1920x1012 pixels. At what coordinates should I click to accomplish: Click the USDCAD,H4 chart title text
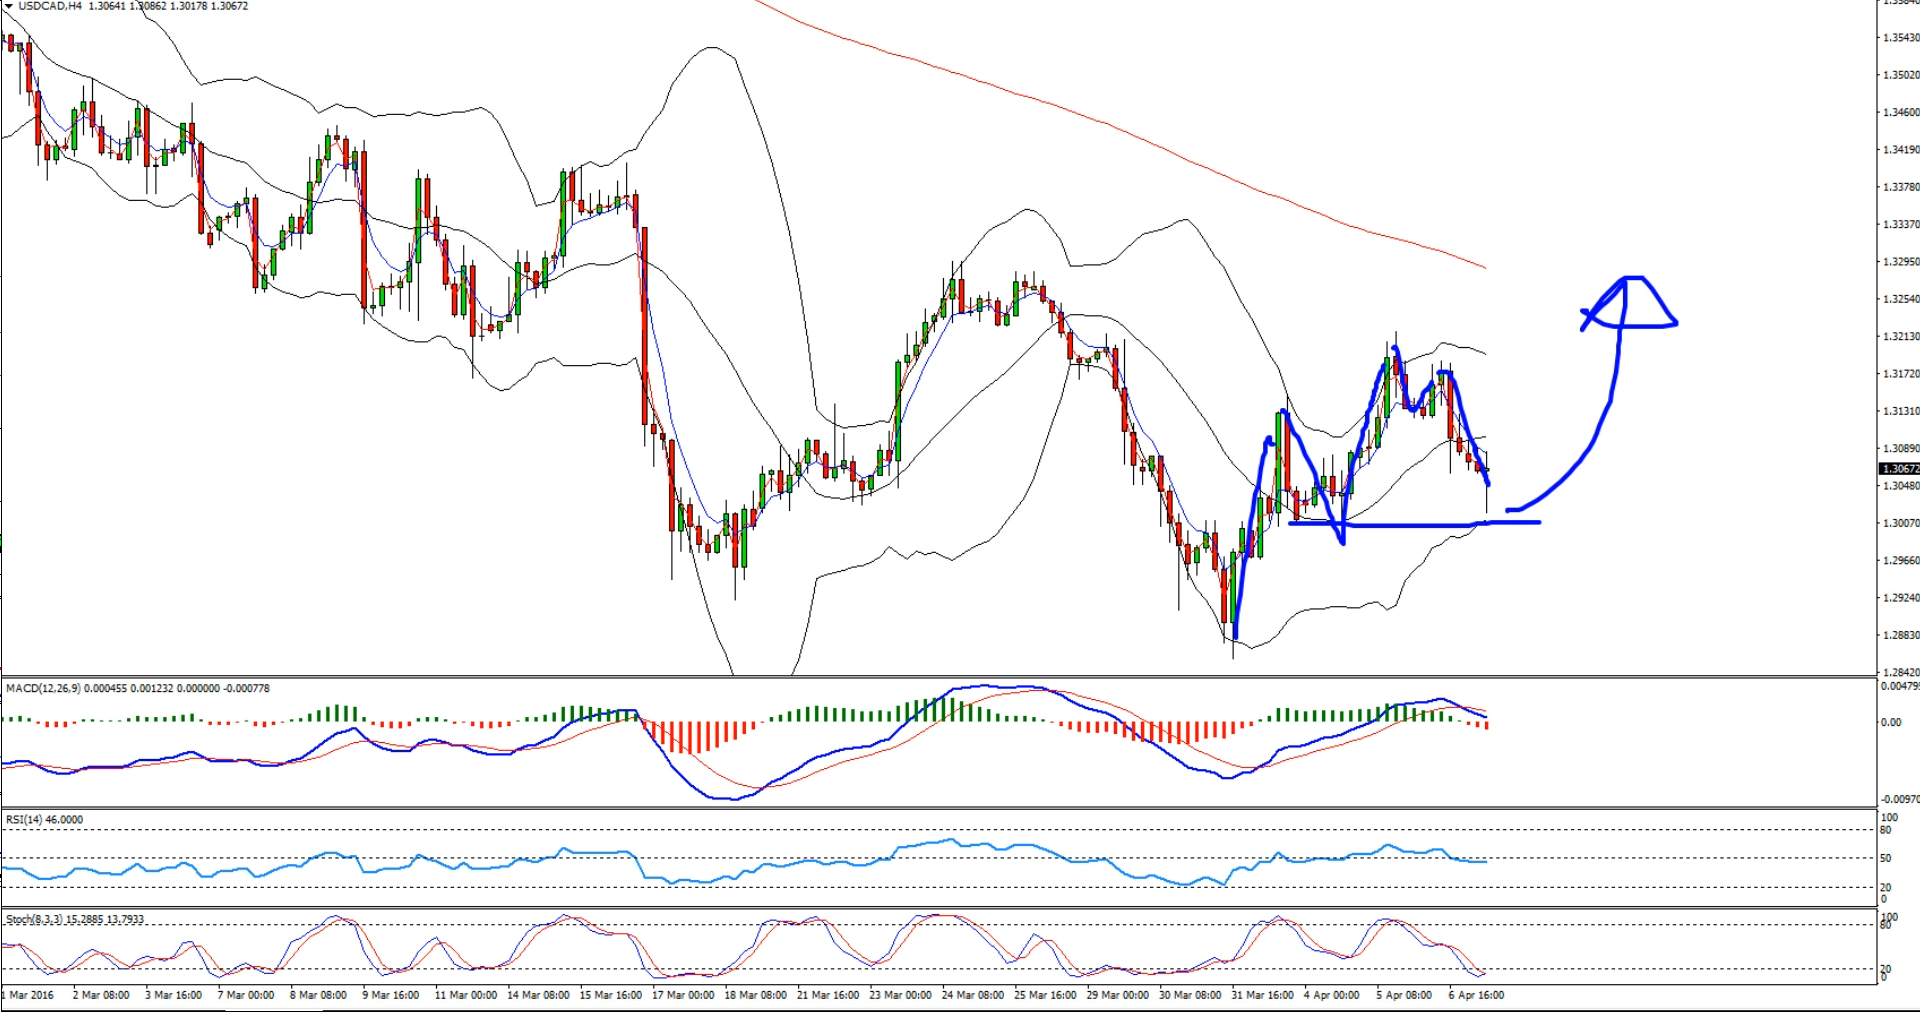point(51,6)
